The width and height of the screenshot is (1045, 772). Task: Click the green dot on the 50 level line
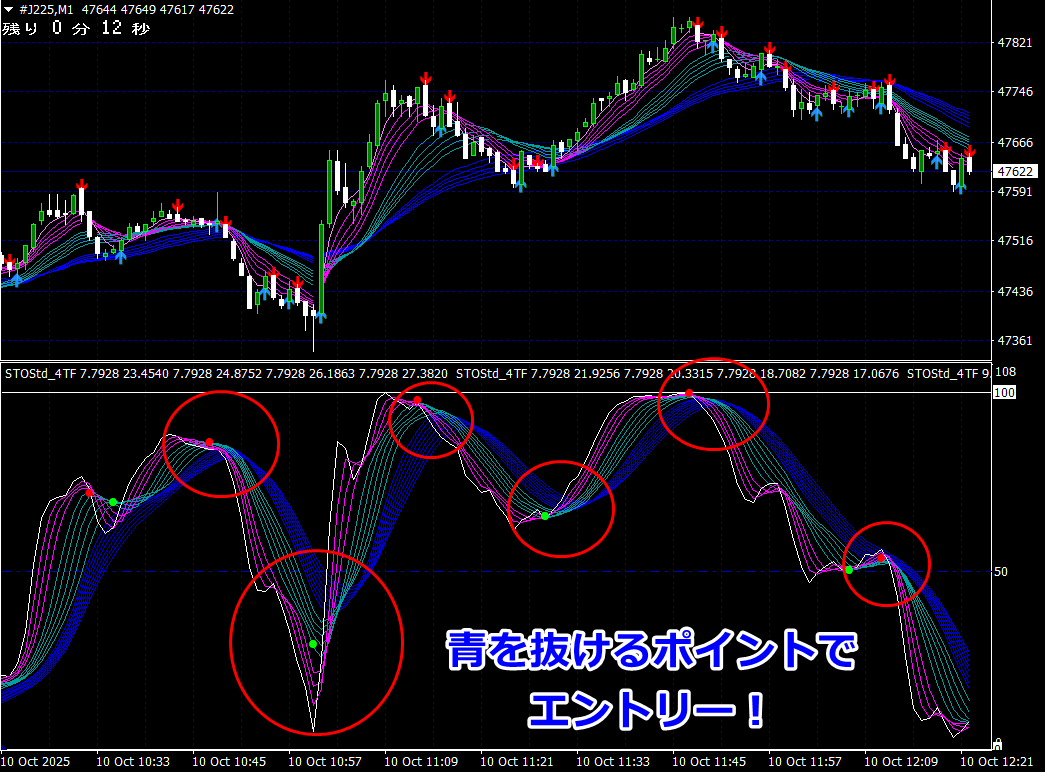[849, 570]
